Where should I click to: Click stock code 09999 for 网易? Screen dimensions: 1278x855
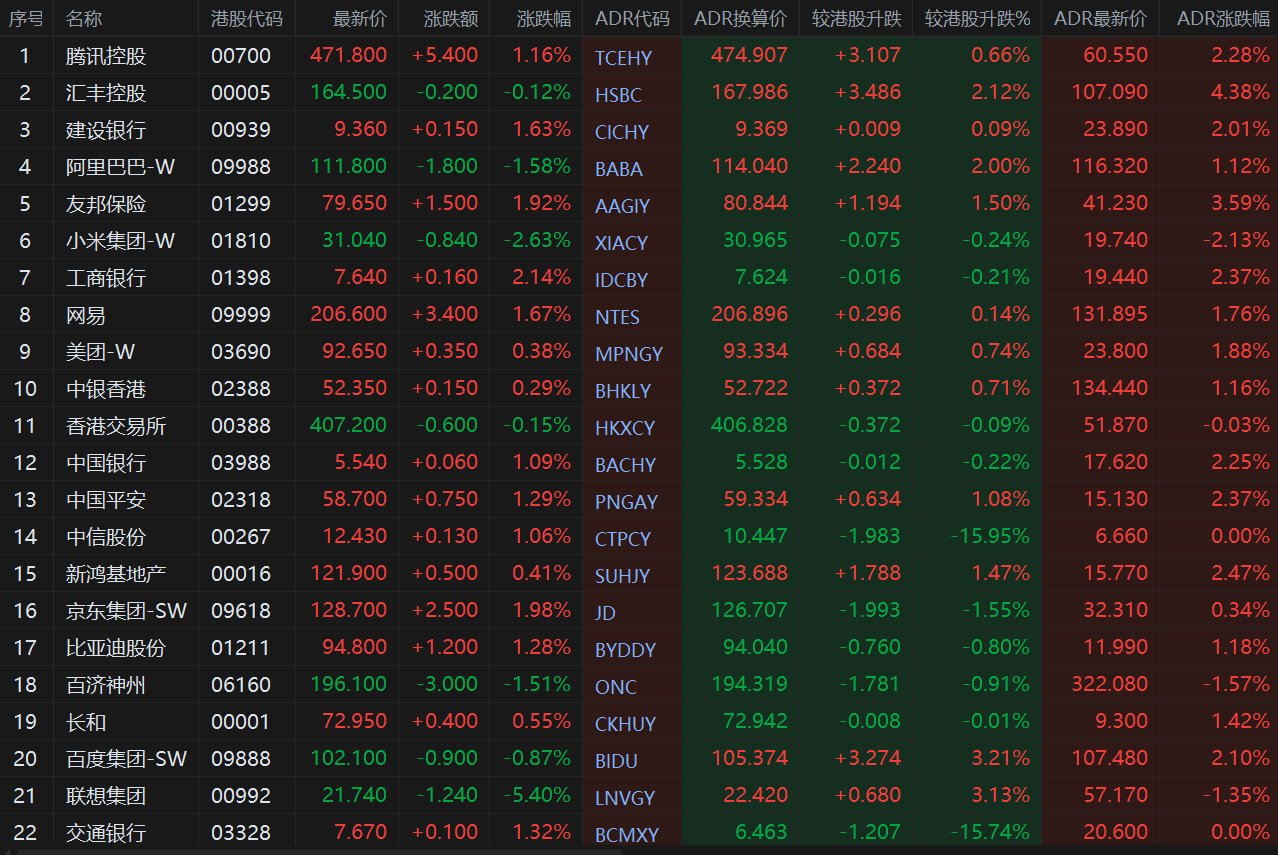[x=241, y=314]
